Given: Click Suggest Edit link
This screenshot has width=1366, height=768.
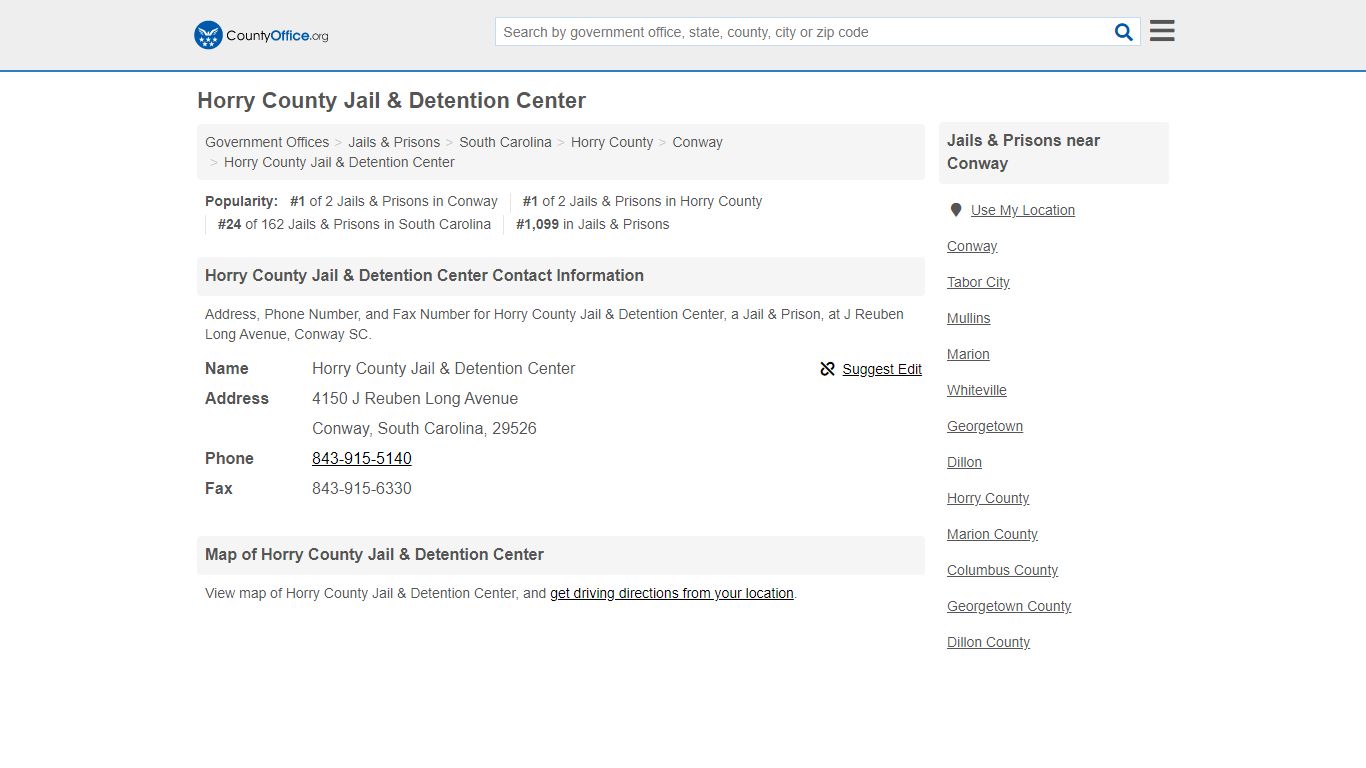Looking at the screenshot, I should [882, 369].
